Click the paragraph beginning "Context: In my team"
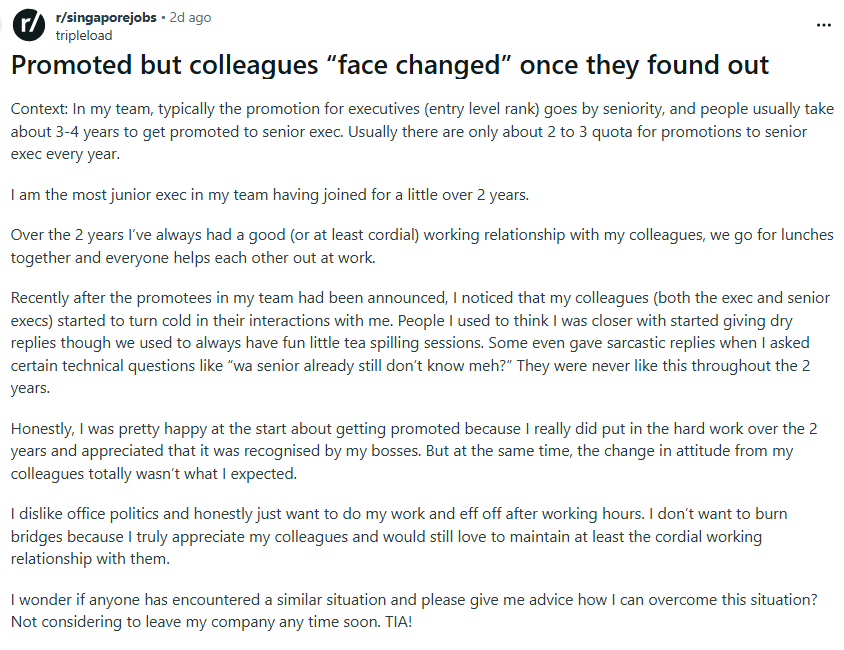 (420, 132)
